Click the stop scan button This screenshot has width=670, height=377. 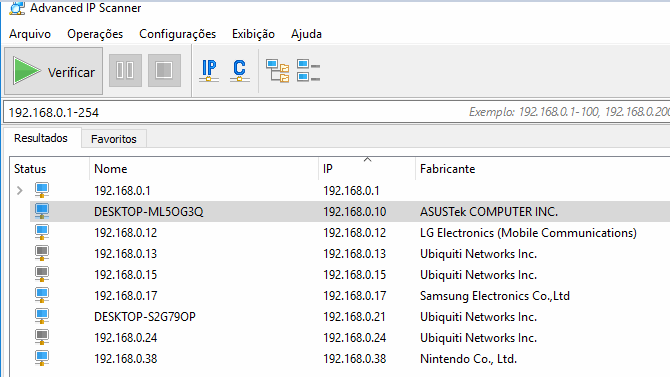(164, 71)
